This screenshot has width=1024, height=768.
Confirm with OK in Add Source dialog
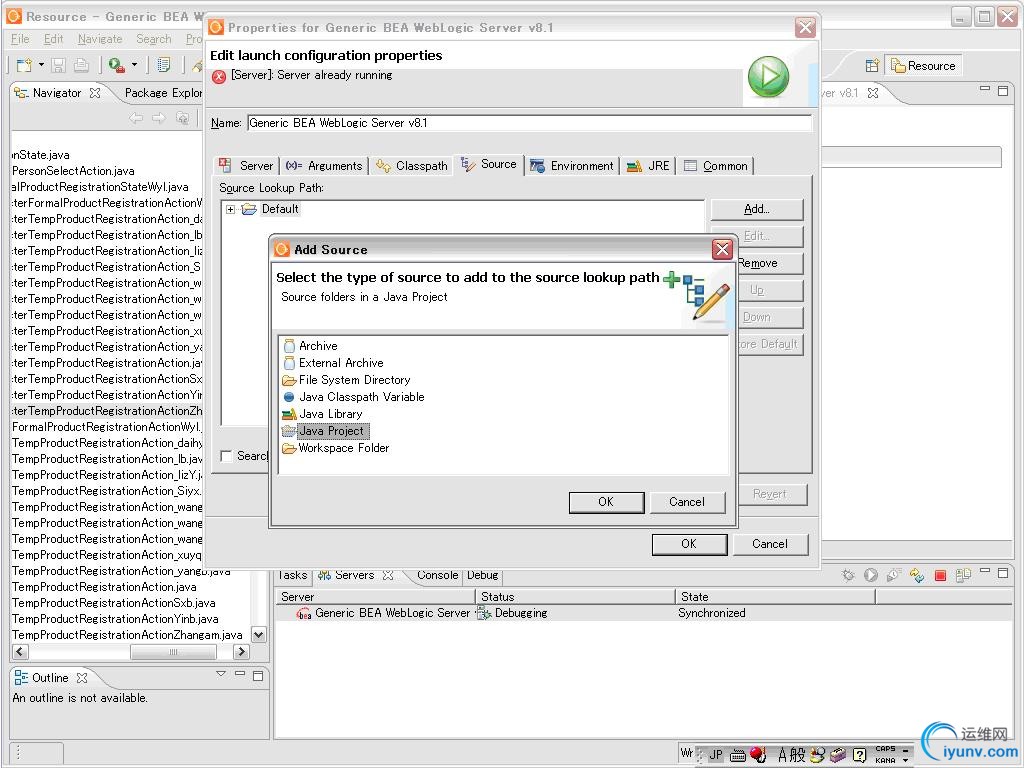point(606,502)
